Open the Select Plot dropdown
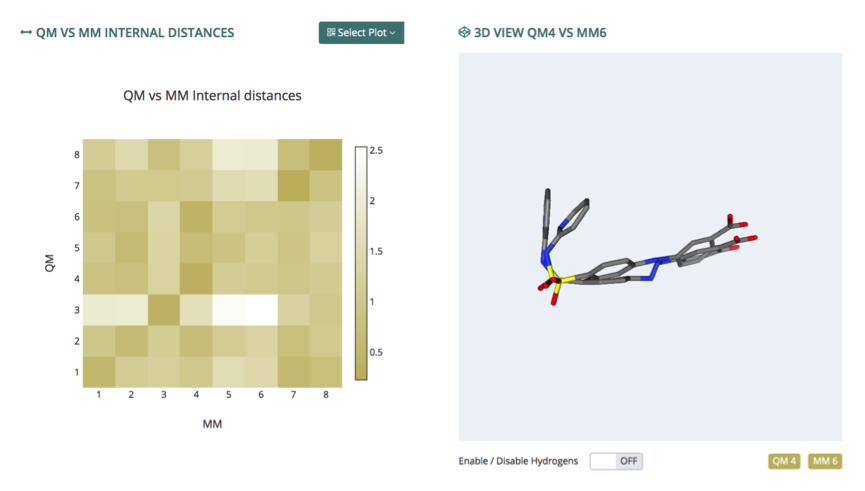Viewport: 865px width, 491px height. (x=361, y=33)
